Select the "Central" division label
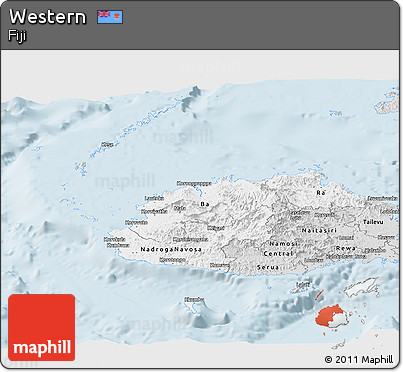Image resolution: width=403 pixels, height=372 pixels. 278,254
